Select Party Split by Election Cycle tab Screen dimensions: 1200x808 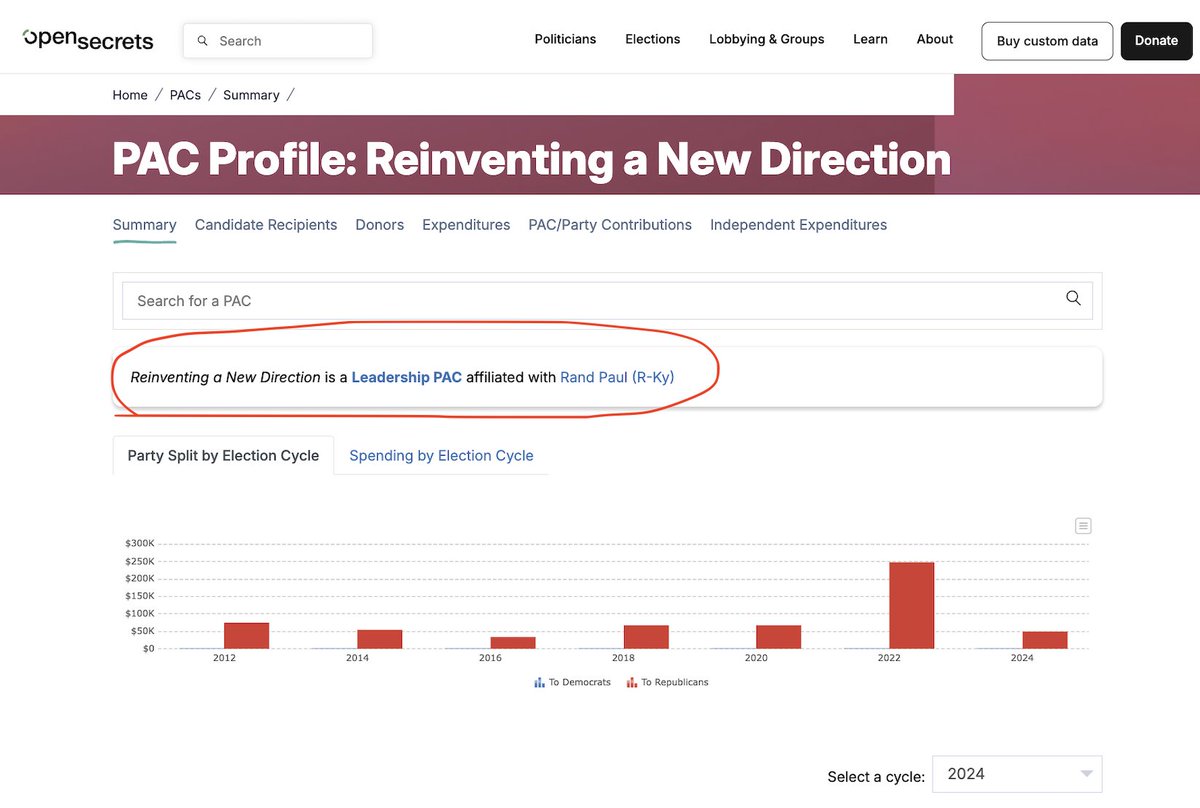pyautogui.click(x=223, y=455)
